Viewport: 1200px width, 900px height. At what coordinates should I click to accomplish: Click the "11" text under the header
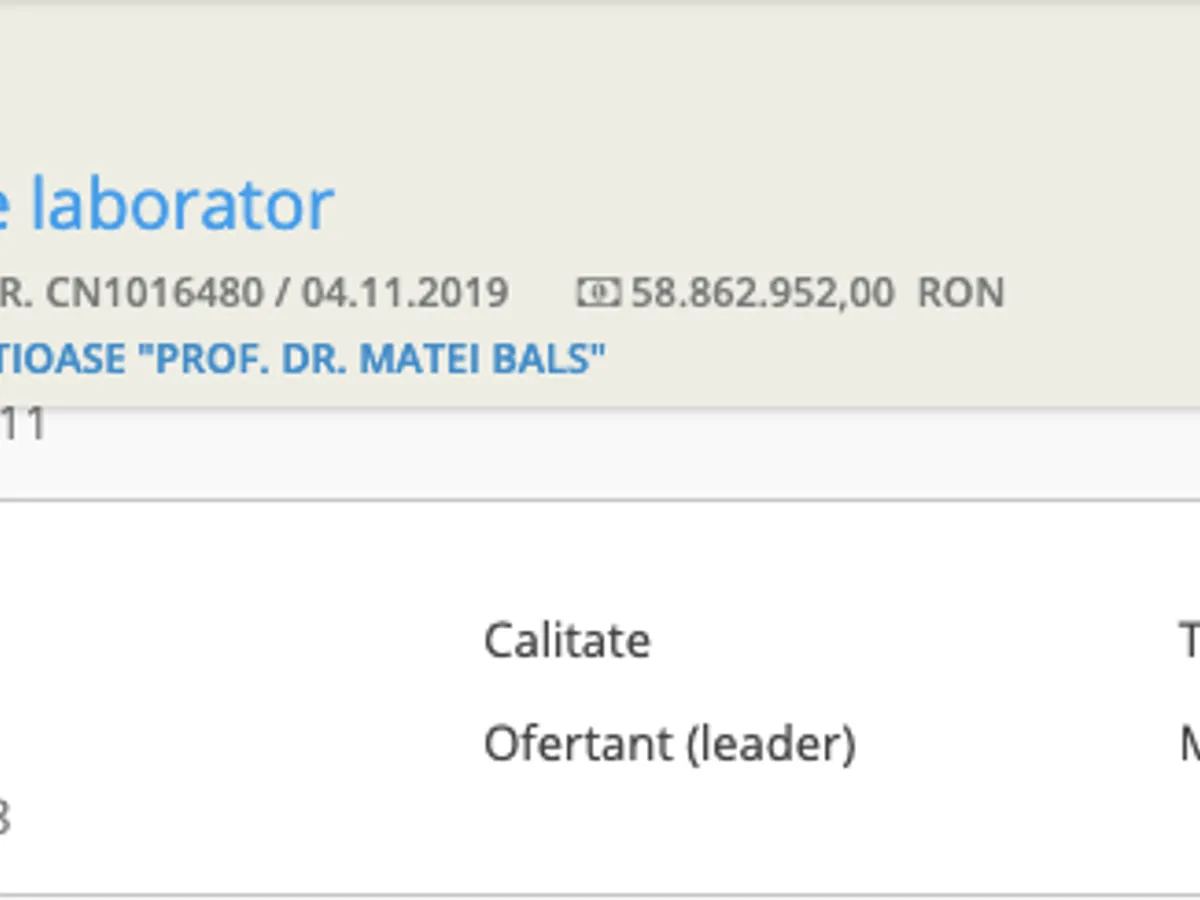click(x=22, y=425)
